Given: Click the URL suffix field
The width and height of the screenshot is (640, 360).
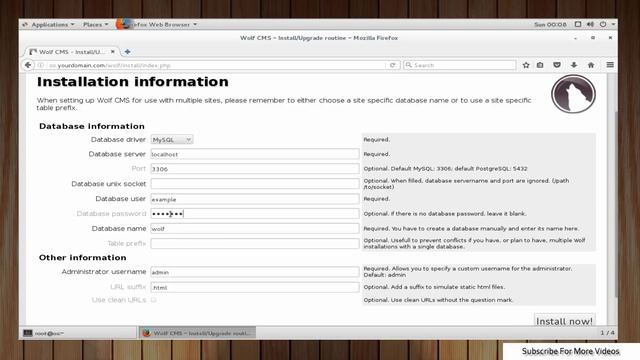Looking at the screenshot, I should (x=255, y=287).
